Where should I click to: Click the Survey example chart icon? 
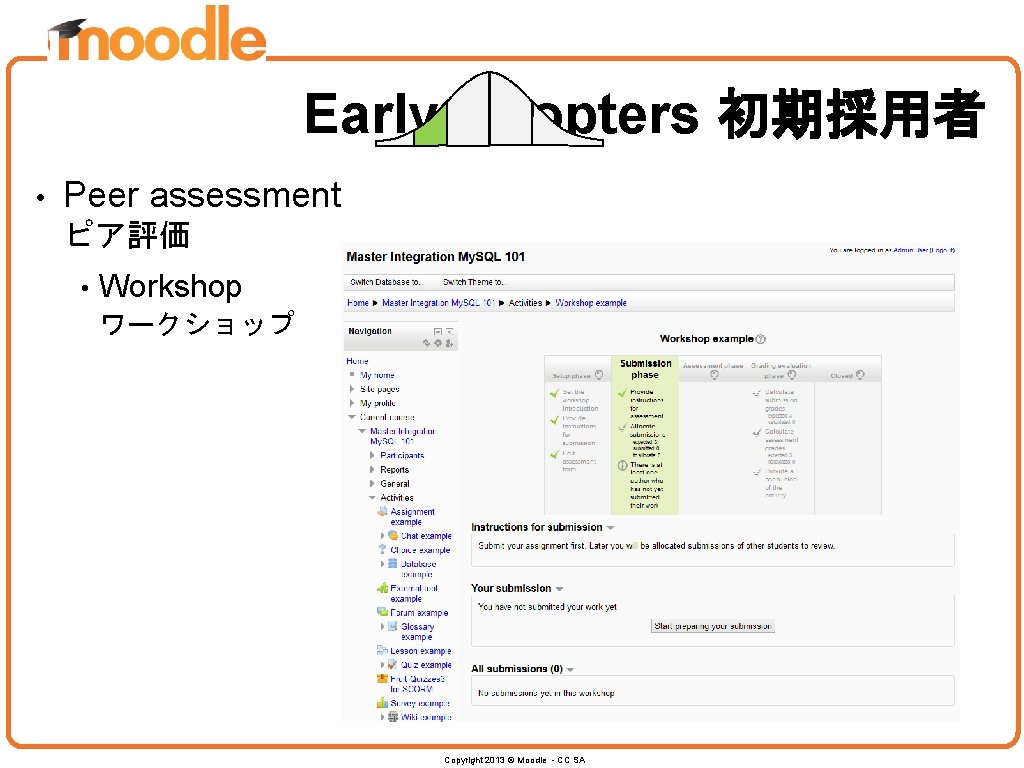(x=383, y=703)
